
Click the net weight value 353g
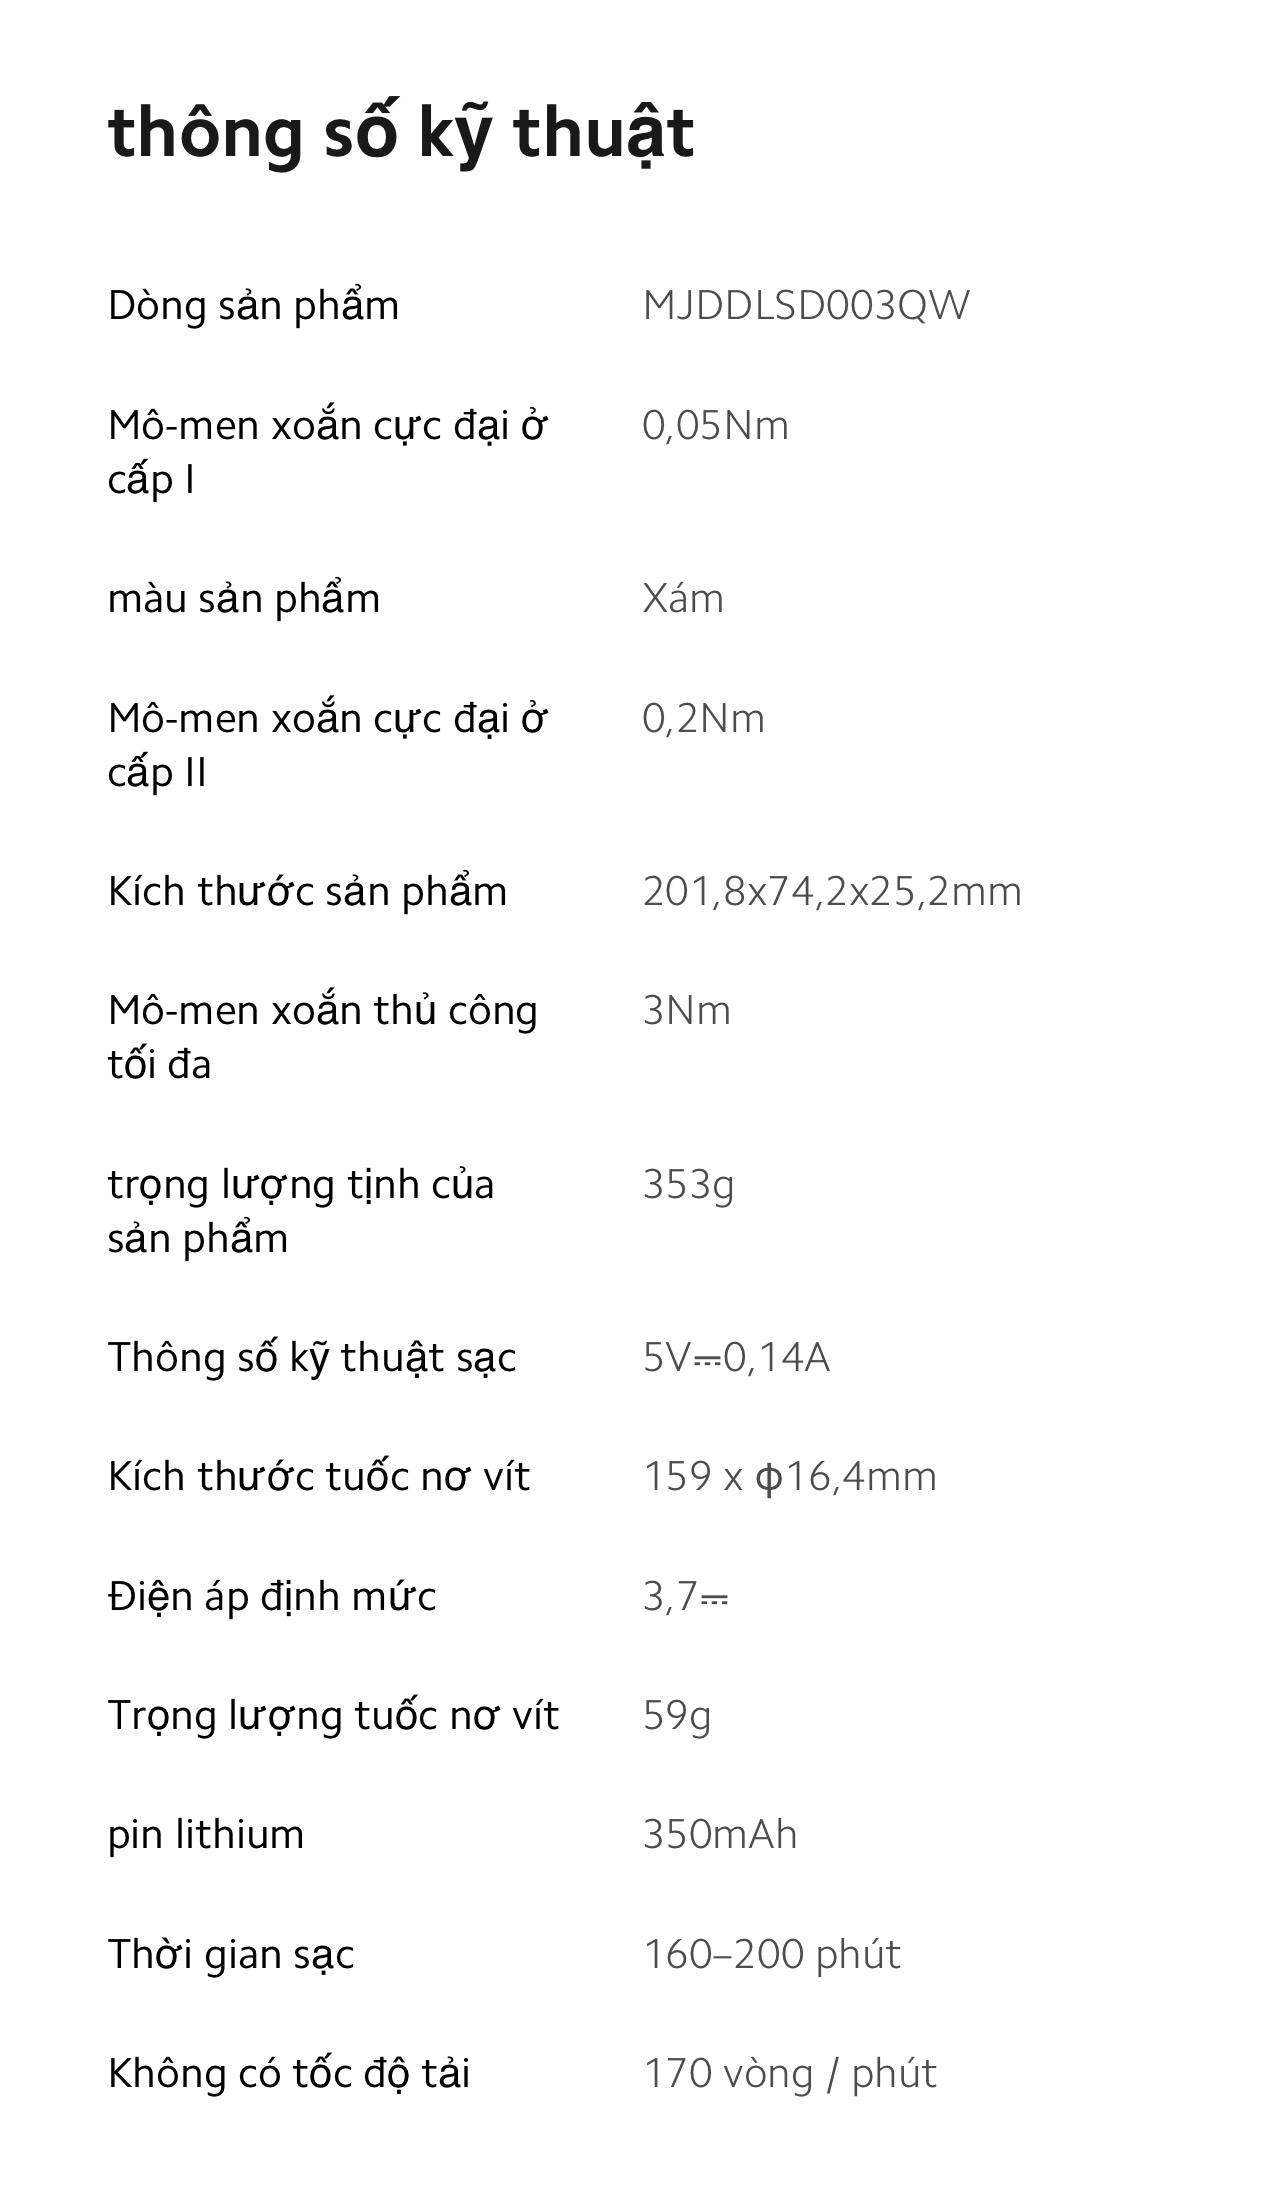[688, 1186]
